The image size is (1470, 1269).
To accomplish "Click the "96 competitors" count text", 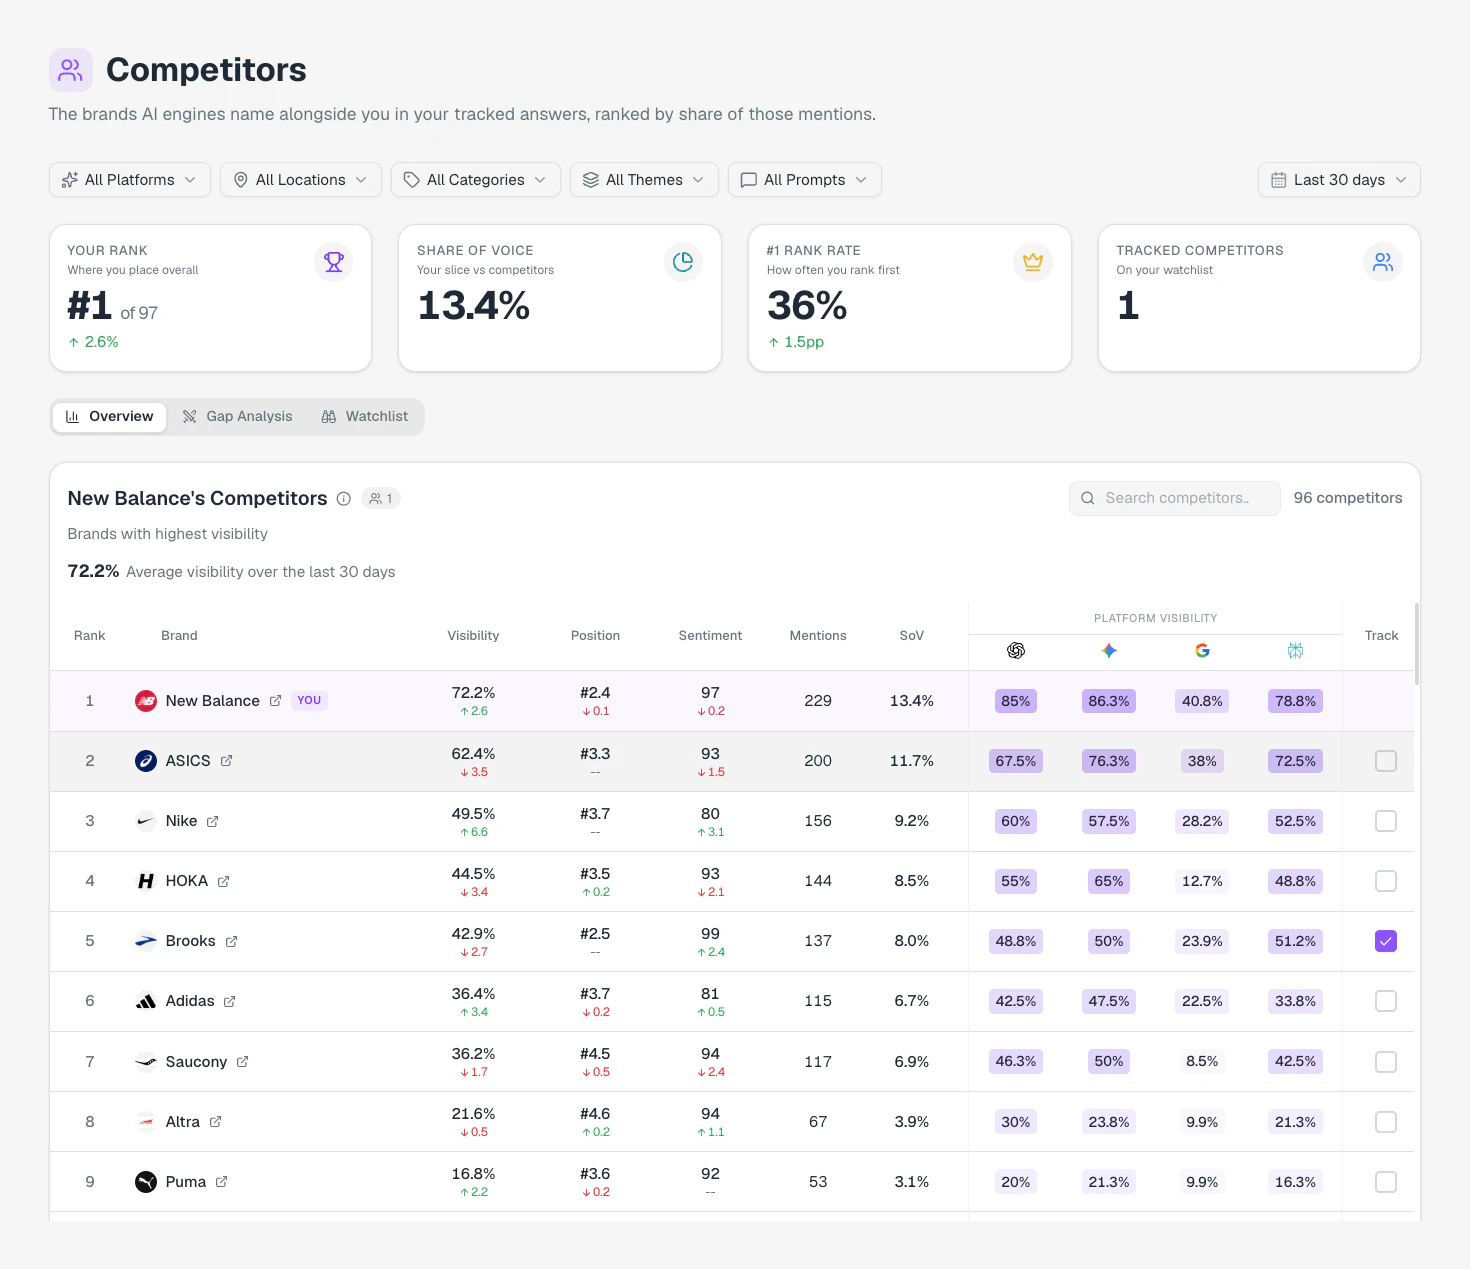I will click(1348, 498).
